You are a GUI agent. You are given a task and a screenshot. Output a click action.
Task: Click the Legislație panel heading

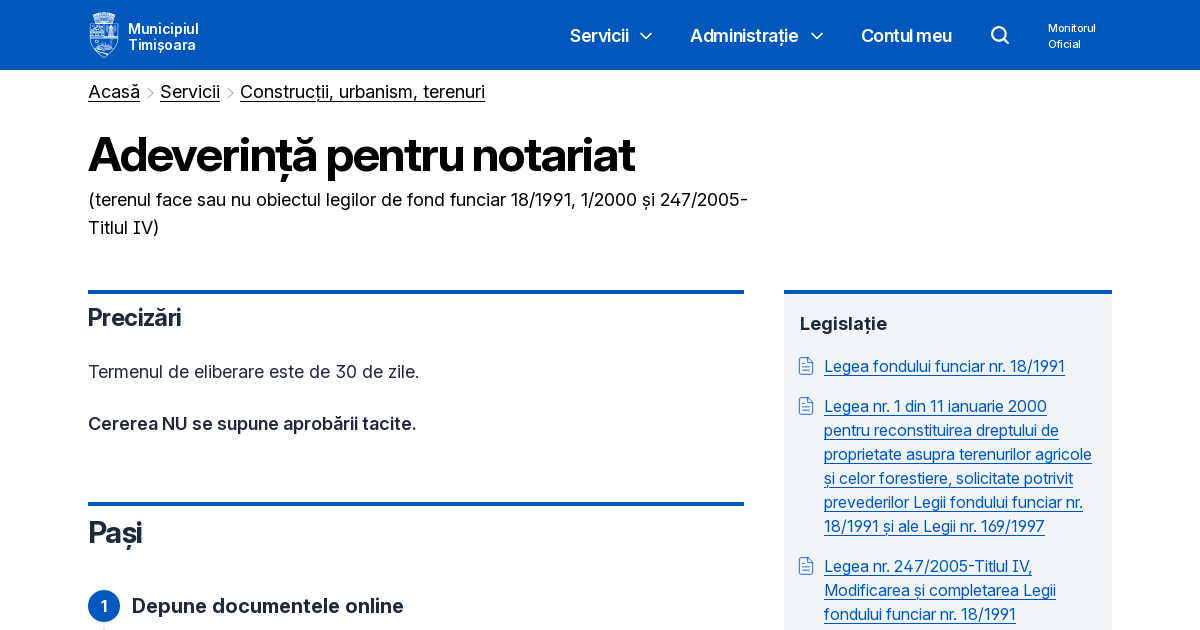(x=843, y=324)
